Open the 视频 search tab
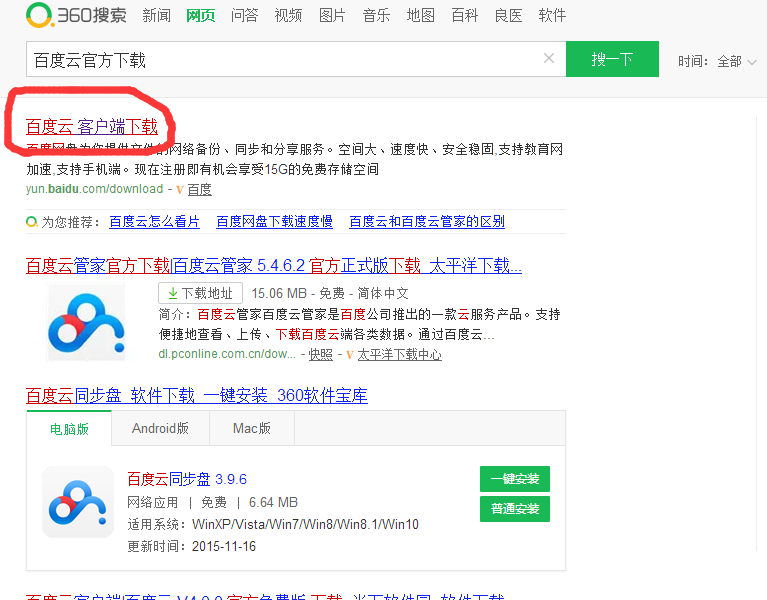This screenshot has width=767, height=600. 288,16
